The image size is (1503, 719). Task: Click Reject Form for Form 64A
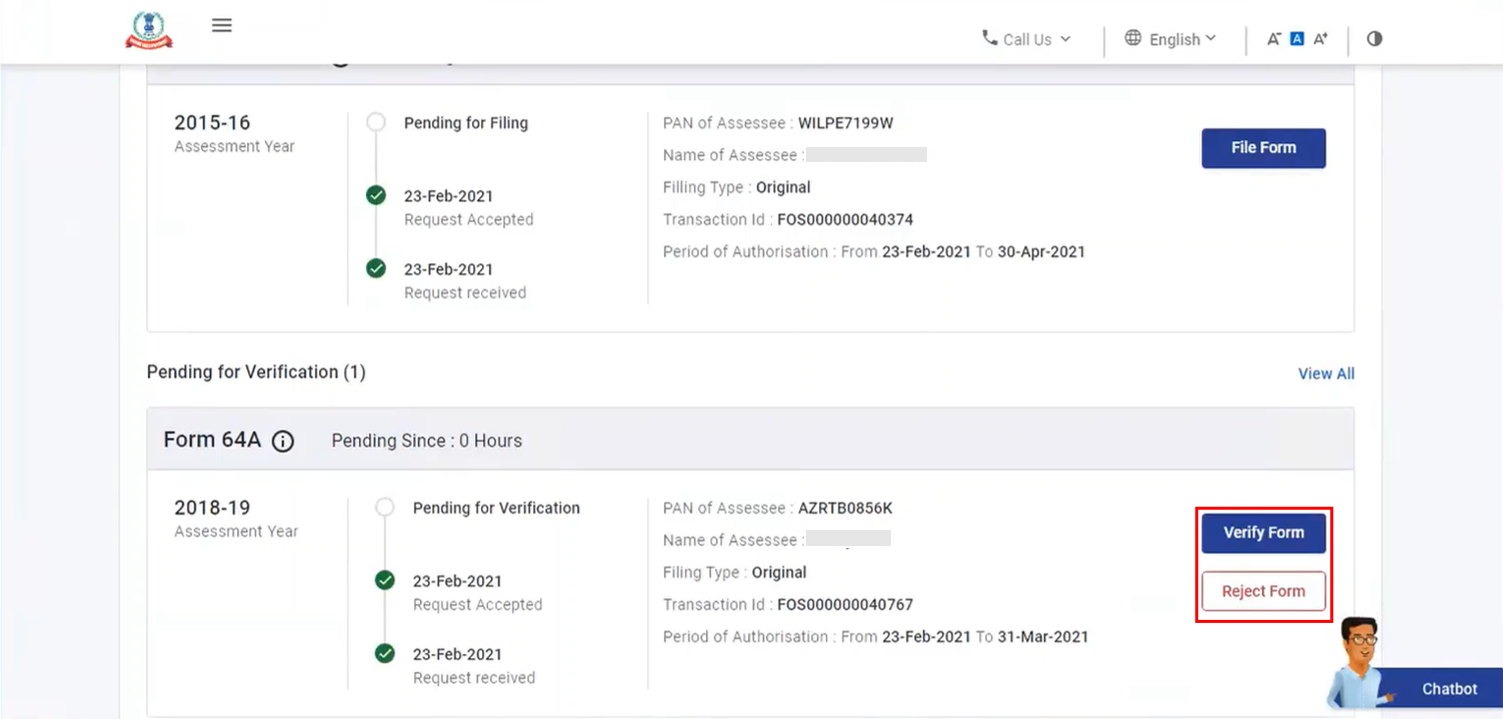pyautogui.click(x=1263, y=591)
